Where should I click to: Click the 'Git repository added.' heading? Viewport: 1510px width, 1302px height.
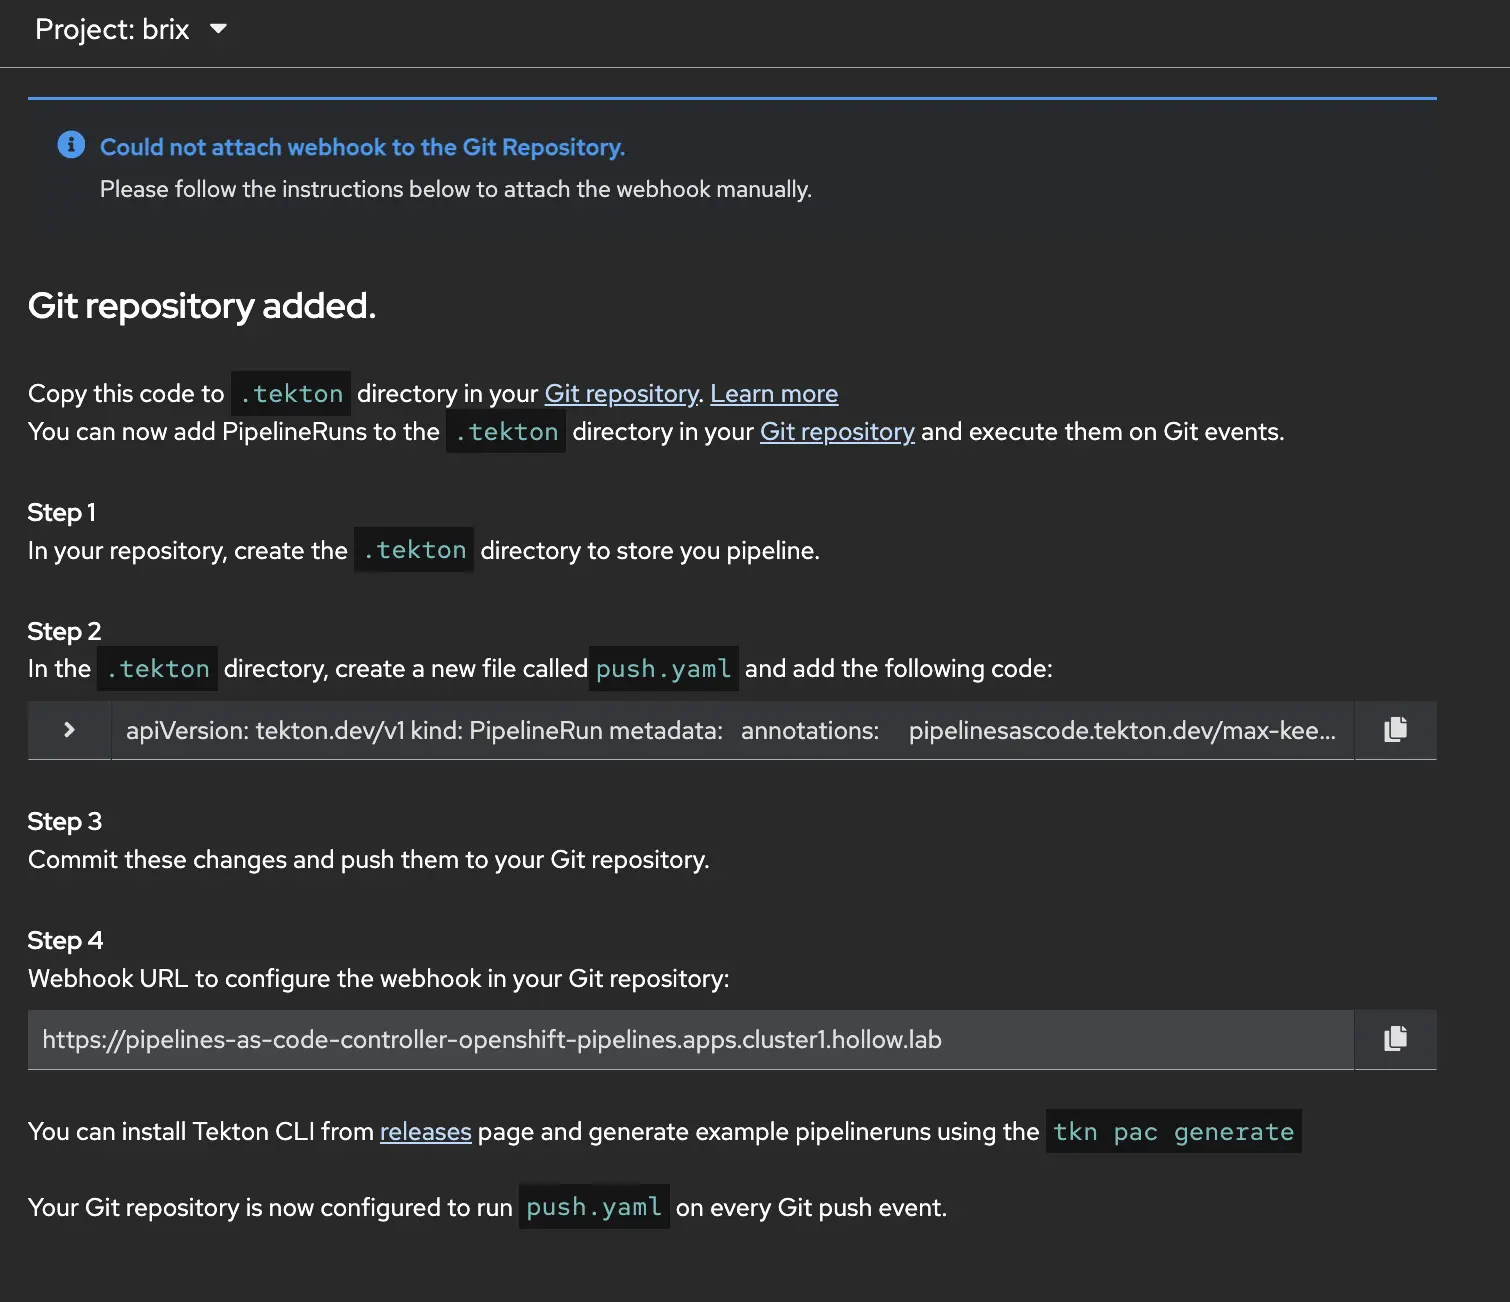coord(202,306)
